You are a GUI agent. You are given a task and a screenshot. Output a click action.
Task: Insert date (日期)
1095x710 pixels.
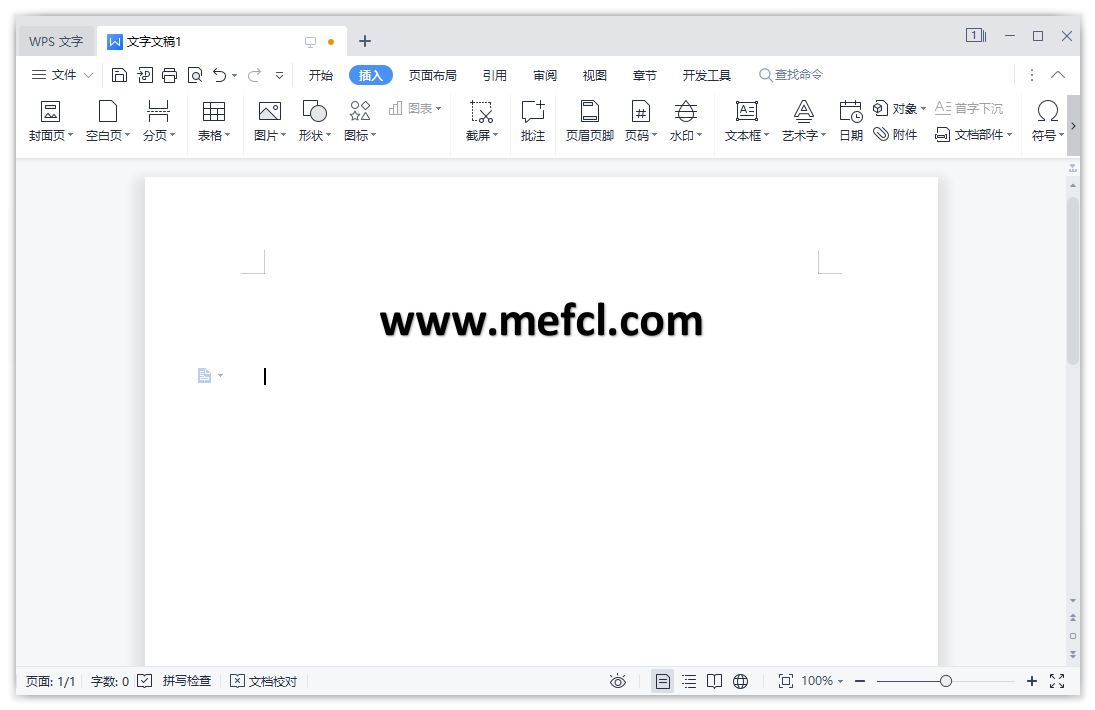tap(851, 121)
